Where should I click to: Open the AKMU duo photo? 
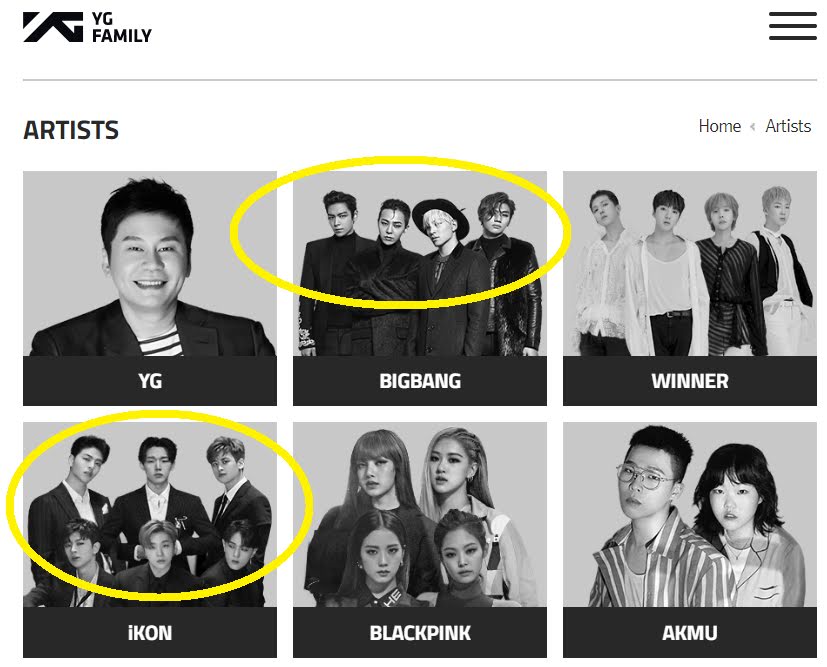690,515
